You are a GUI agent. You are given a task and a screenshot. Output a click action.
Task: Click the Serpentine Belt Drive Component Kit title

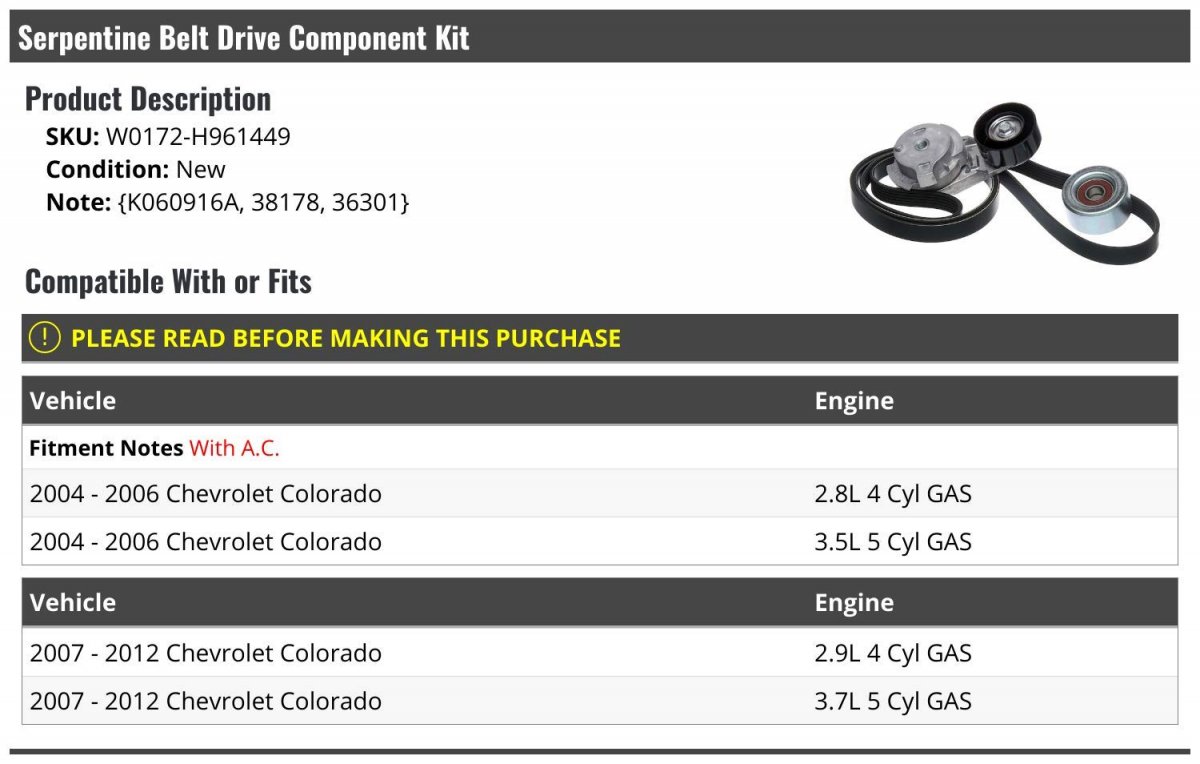tap(244, 38)
